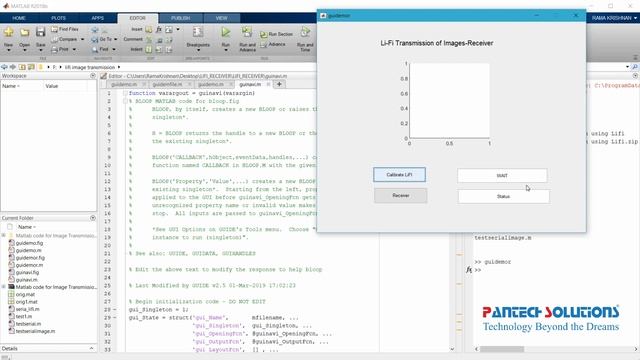Image resolution: width=640 pixels, height=360 pixels.
Task: Select the EDITOR ribbon tab
Action: (x=138, y=18)
